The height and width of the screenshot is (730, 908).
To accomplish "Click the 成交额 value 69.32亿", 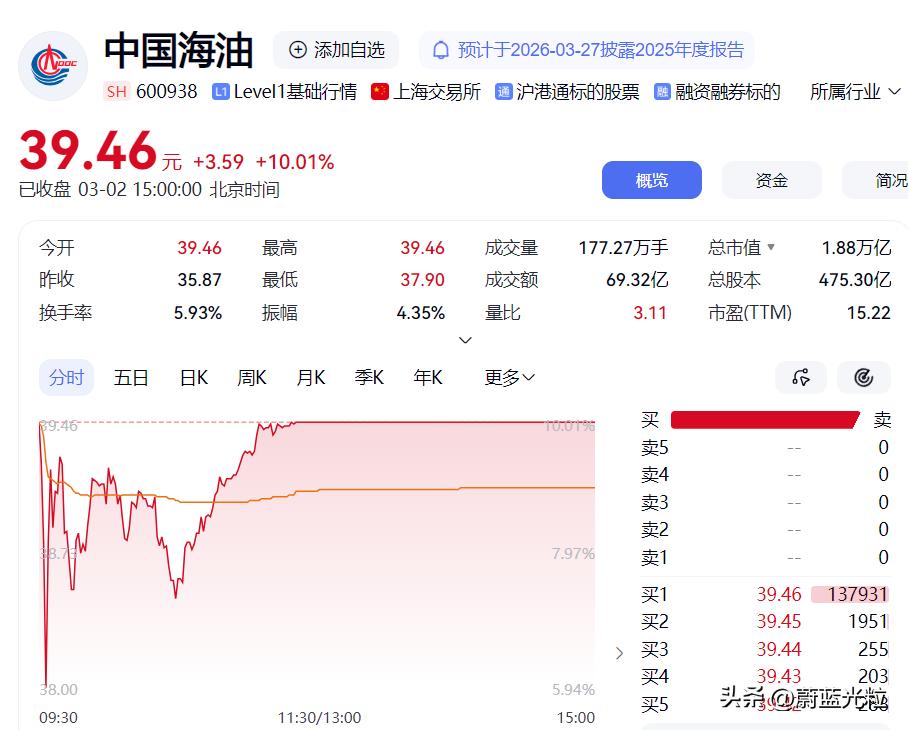I will click(x=637, y=280).
